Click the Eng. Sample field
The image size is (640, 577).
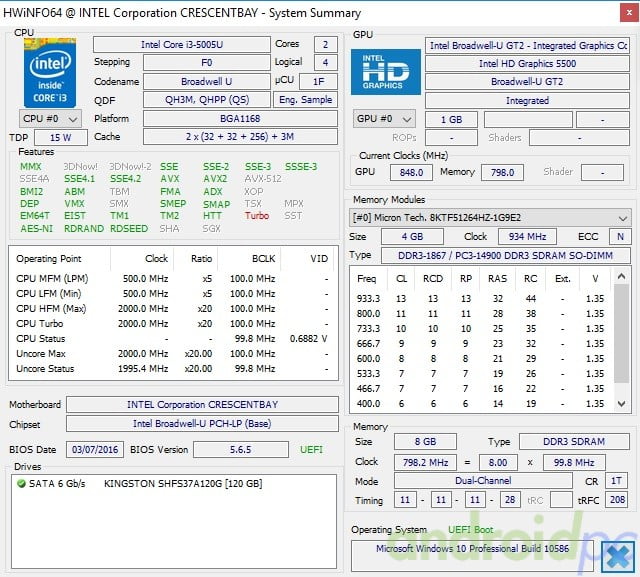click(x=305, y=100)
